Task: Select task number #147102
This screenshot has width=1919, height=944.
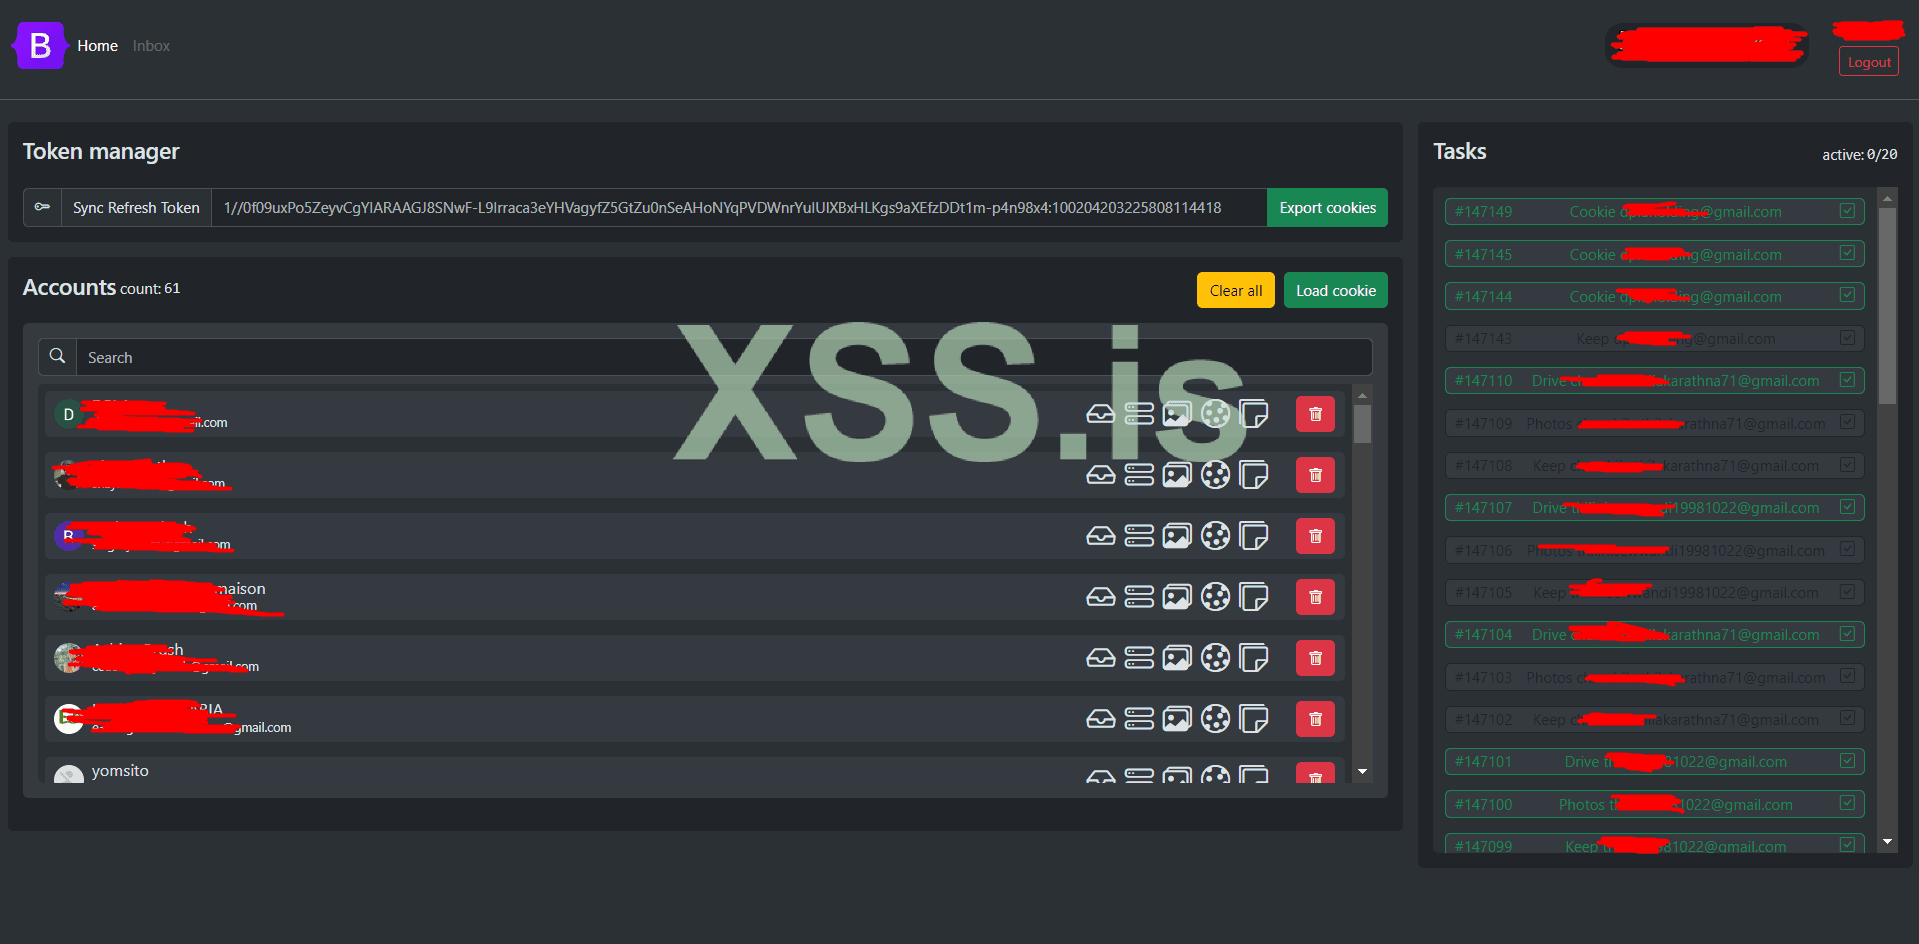Action: pyautogui.click(x=1483, y=720)
